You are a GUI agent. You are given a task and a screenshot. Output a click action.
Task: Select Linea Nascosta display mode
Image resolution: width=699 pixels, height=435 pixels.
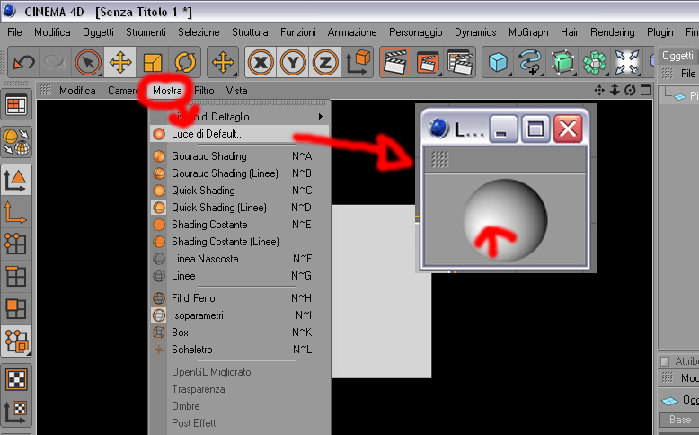pyautogui.click(x=240, y=259)
